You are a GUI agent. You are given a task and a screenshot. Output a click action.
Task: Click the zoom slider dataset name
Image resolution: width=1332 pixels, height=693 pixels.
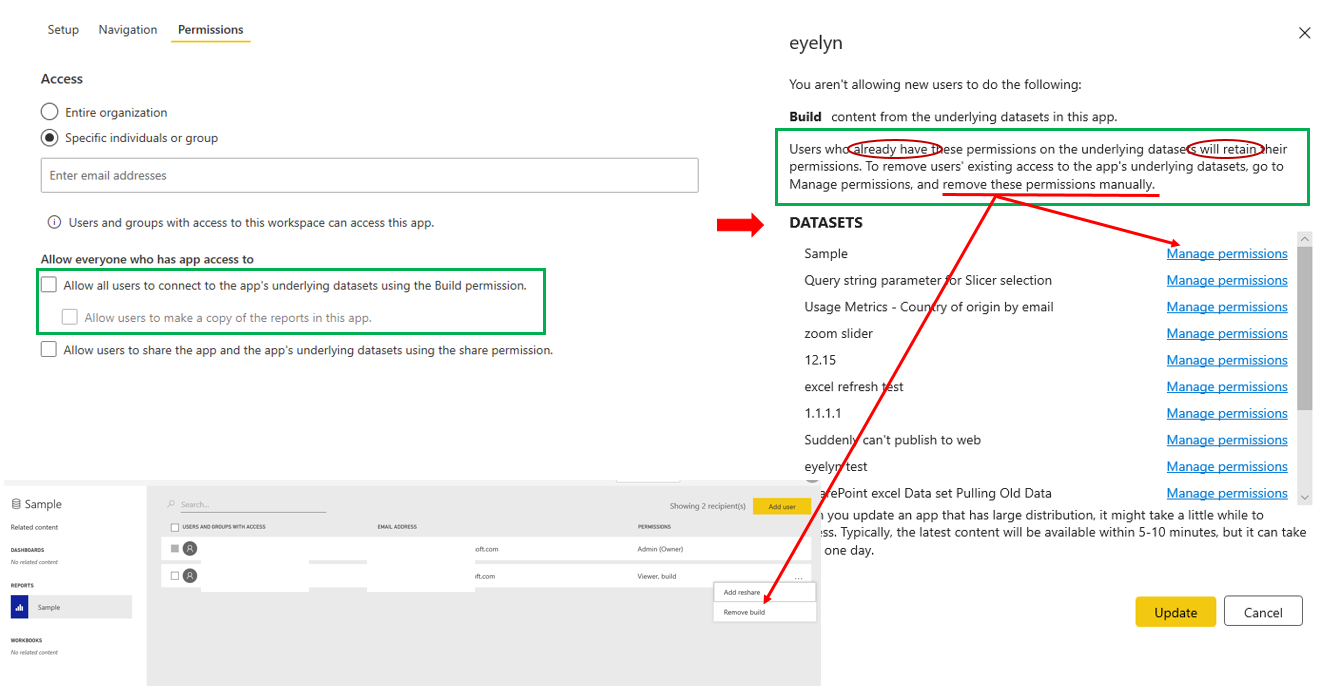[x=838, y=334]
